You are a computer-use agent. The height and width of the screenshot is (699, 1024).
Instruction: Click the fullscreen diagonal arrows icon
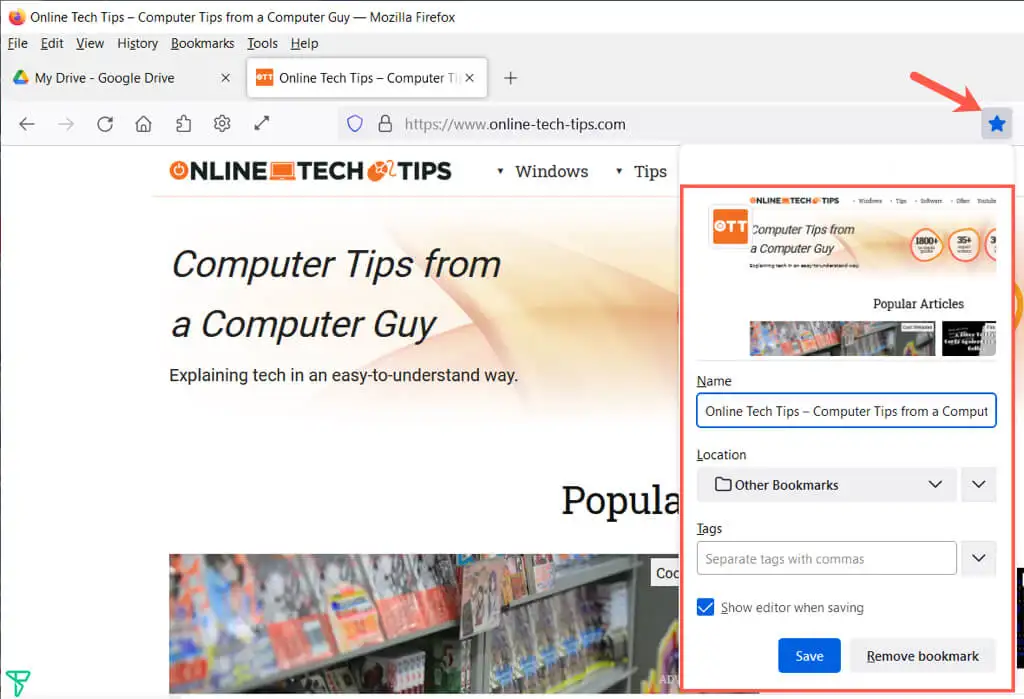click(x=261, y=124)
